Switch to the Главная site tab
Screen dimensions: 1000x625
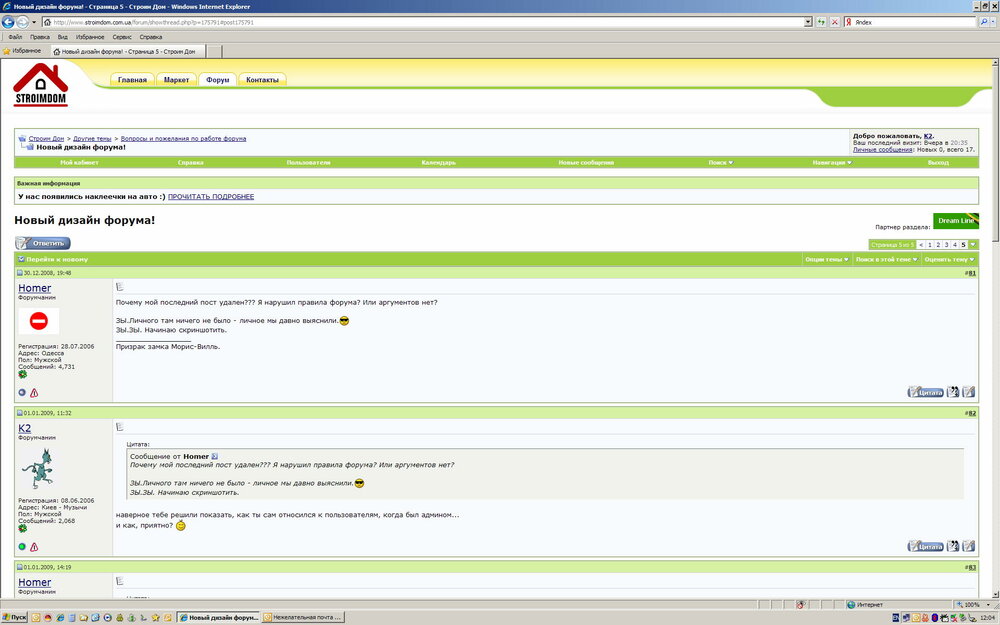pos(132,80)
